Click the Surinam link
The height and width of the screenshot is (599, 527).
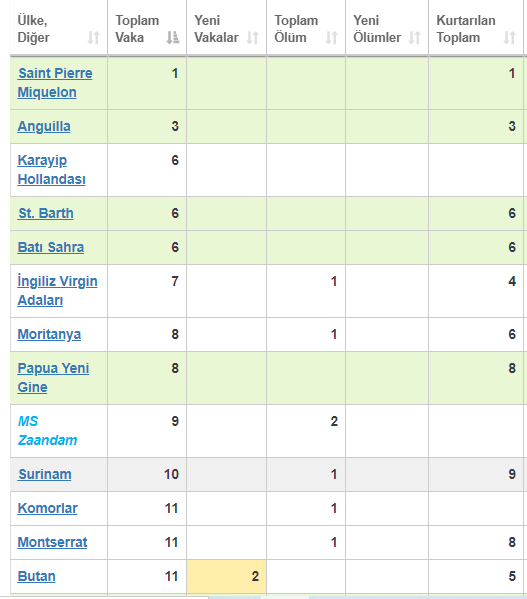45,474
